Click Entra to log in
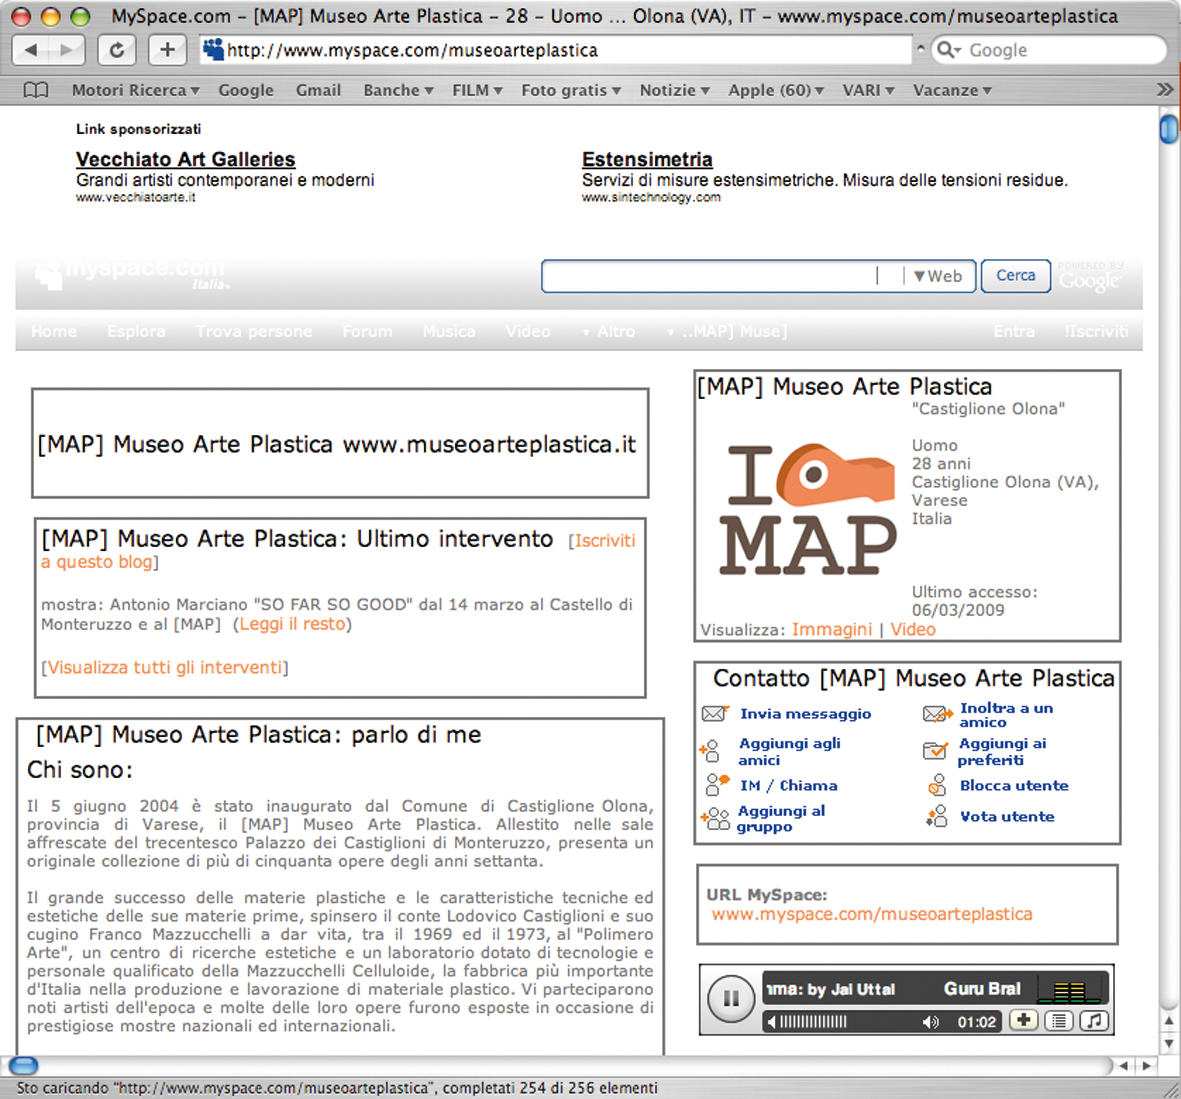Screen dimensions: 1181x1099 (x=1014, y=331)
